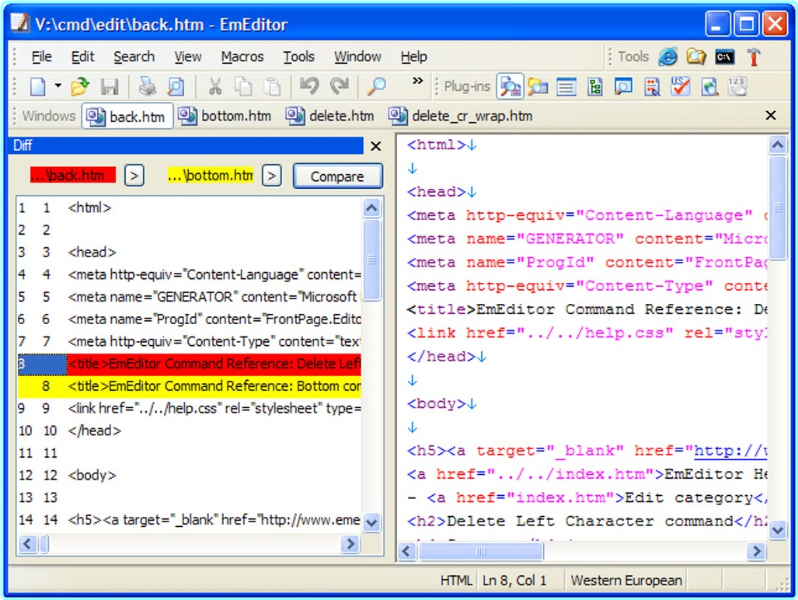Select diff line 12 <body>
The width and height of the screenshot is (798, 600).
click(189, 475)
